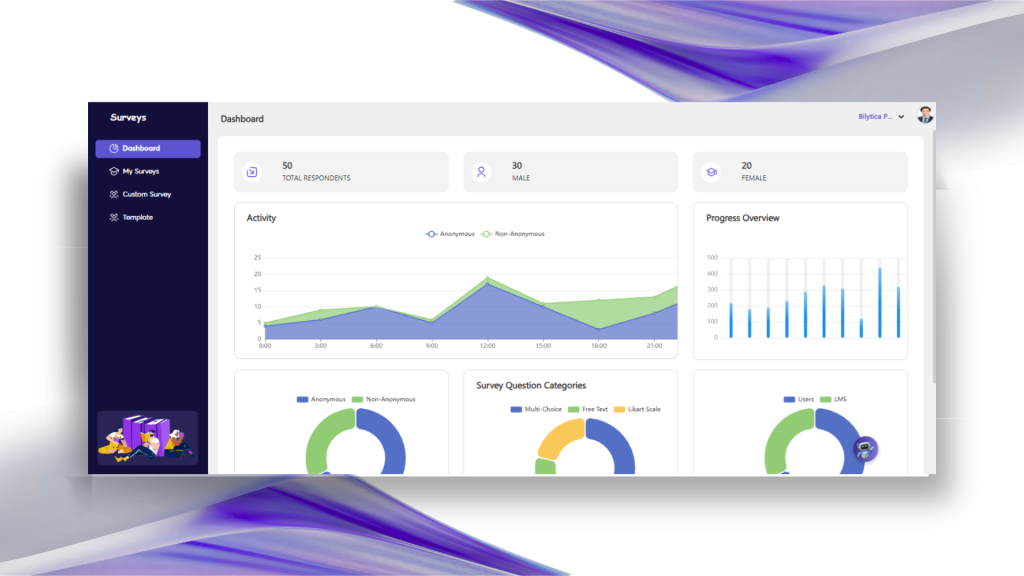Toggle Non-Anonymous series in Activity legend
The height and width of the screenshot is (576, 1024).
coord(513,234)
